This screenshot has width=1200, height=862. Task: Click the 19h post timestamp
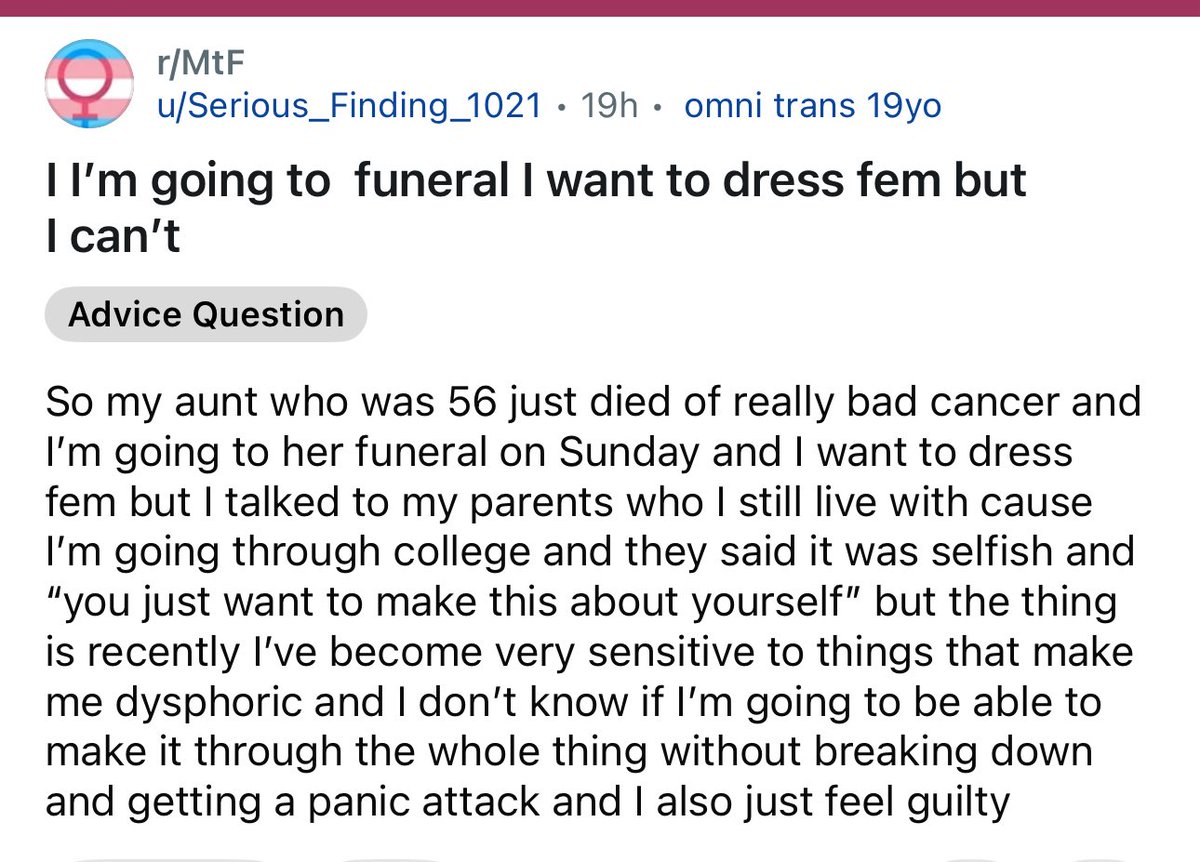click(609, 104)
